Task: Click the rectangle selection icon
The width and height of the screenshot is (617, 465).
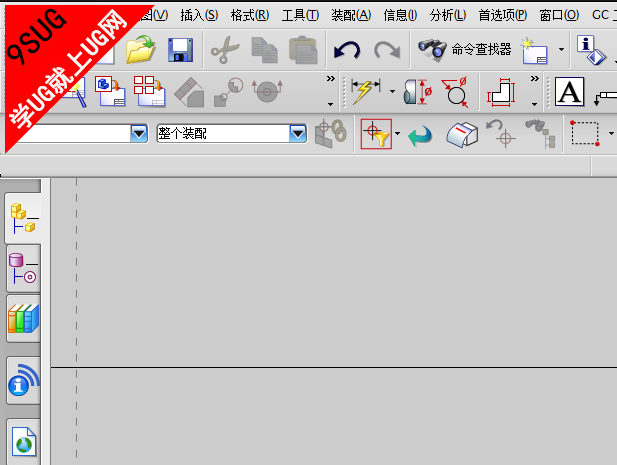Action: 585,134
